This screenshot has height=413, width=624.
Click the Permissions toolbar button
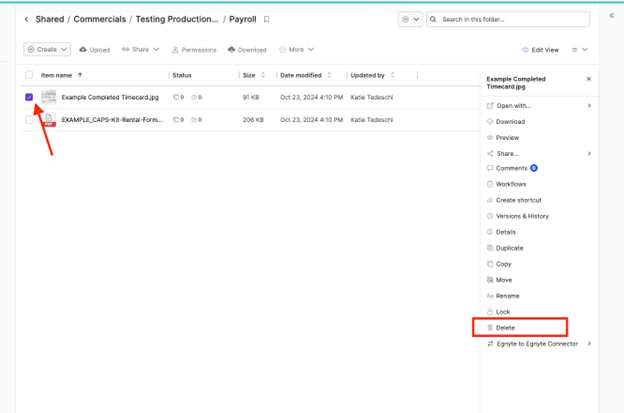(x=194, y=50)
